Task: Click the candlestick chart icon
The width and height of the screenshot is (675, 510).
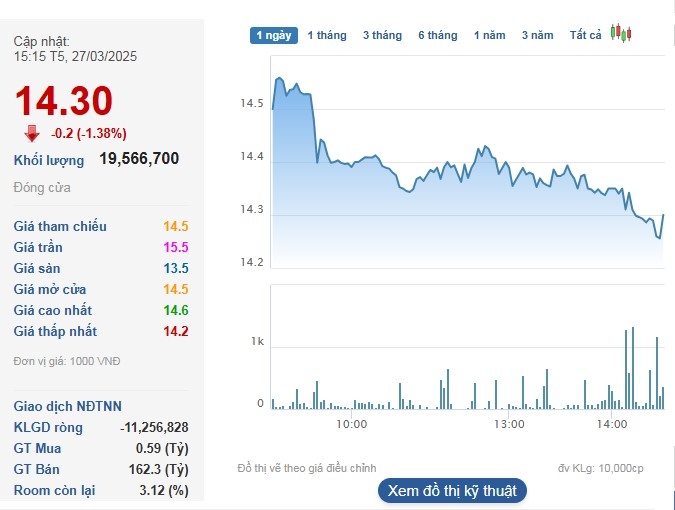Action: (622, 34)
